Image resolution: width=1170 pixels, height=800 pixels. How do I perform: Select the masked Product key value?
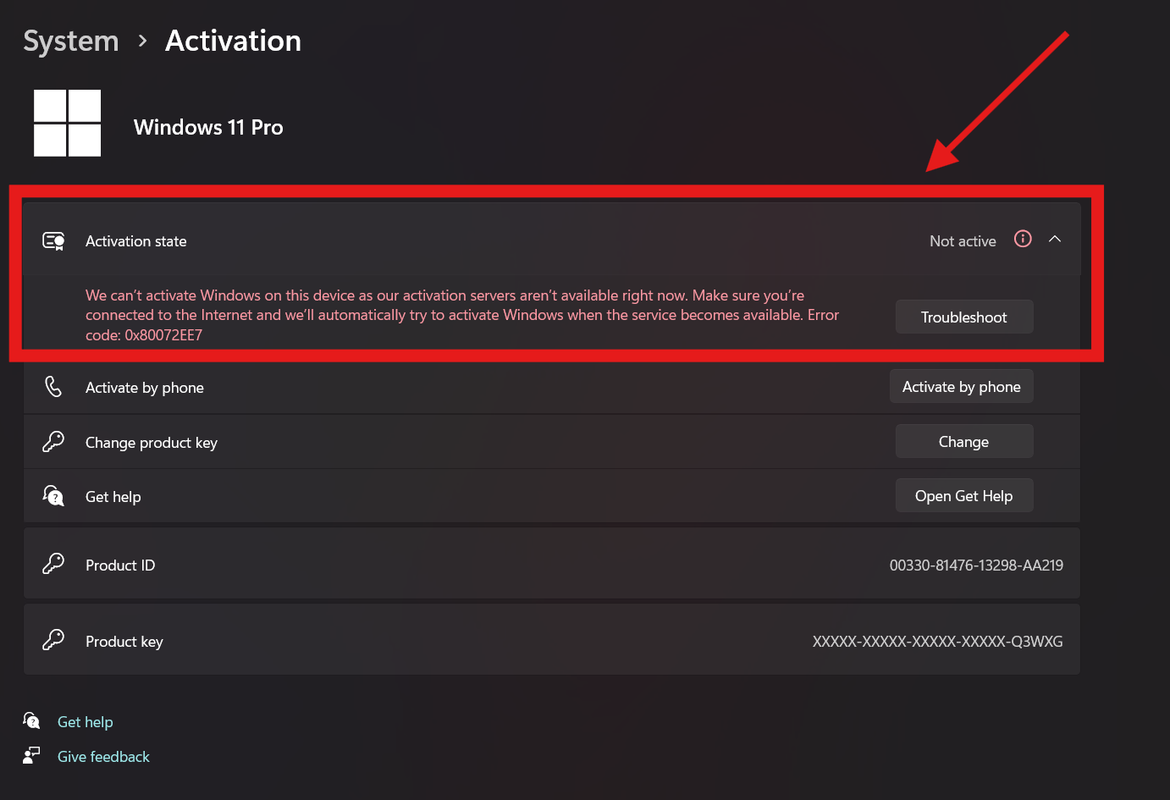pyautogui.click(x=938, y=641)
